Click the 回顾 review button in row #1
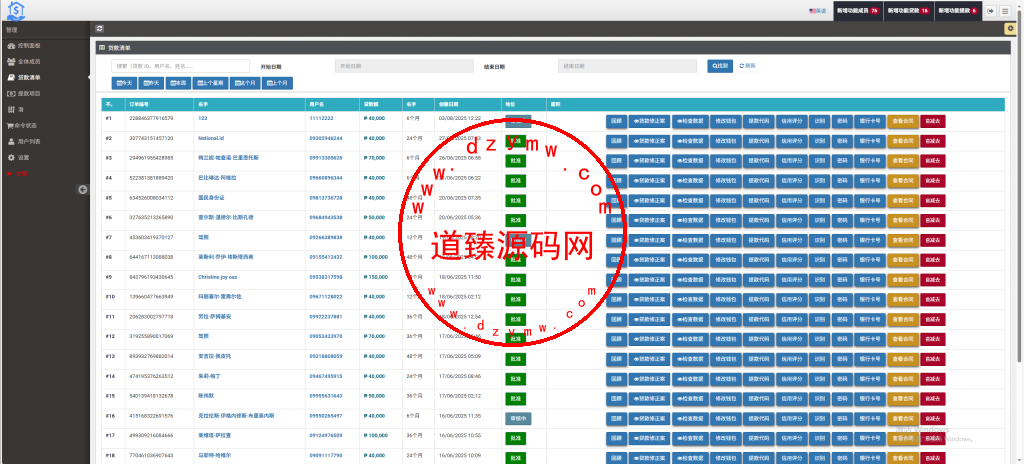This screenshot has width=1024, height=464. (616, 121)
